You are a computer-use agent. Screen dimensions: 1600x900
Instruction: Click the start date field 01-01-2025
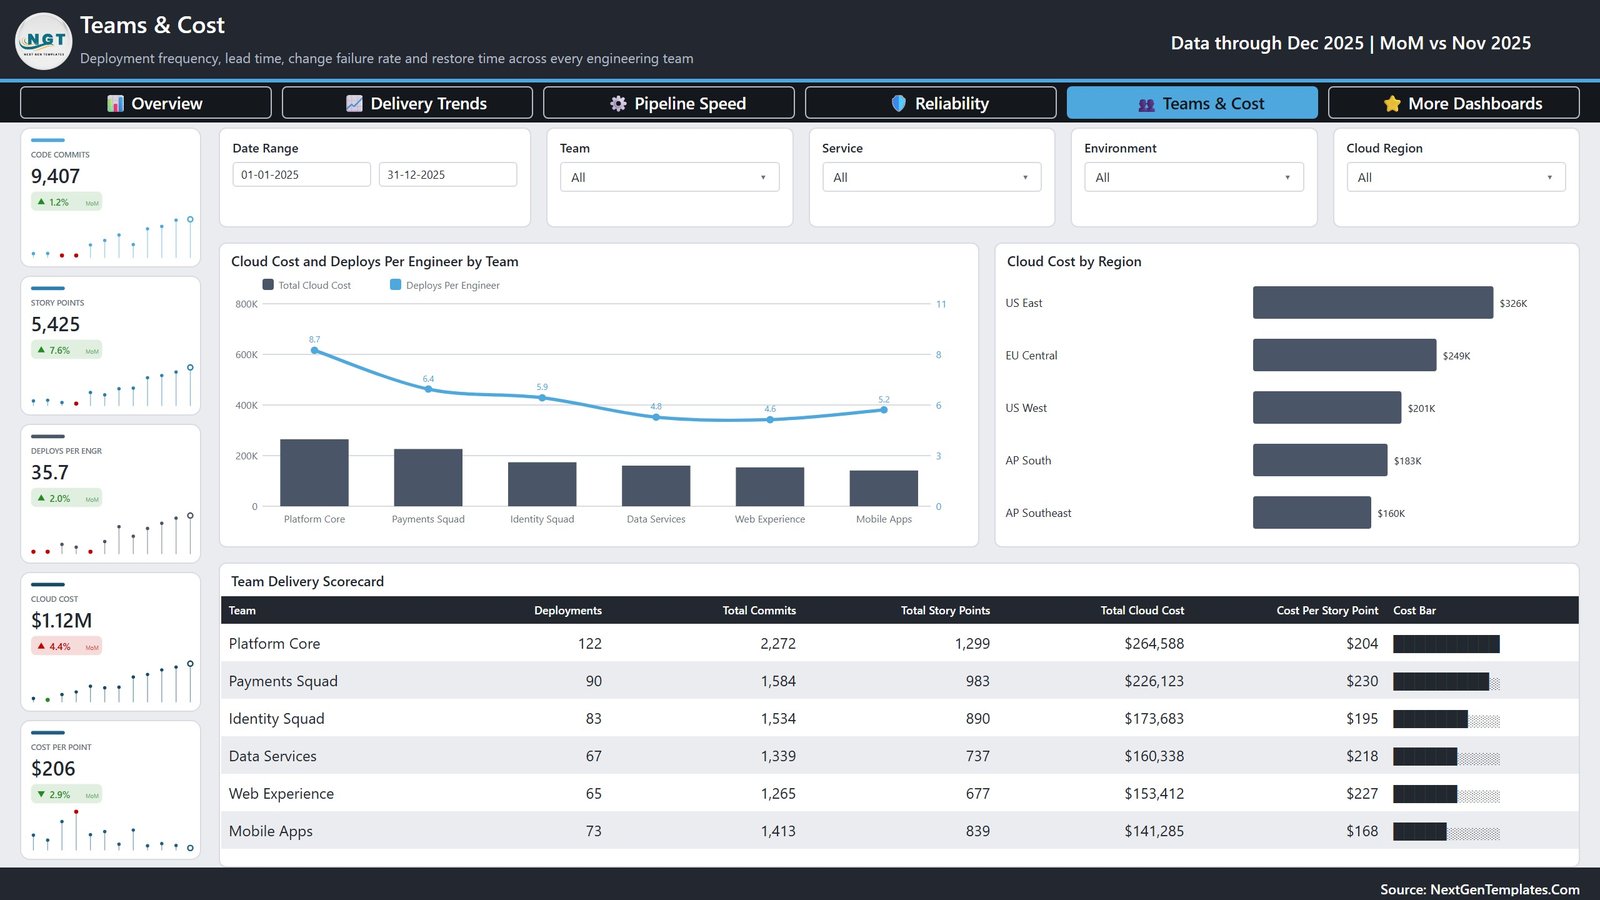coord(302,174)
